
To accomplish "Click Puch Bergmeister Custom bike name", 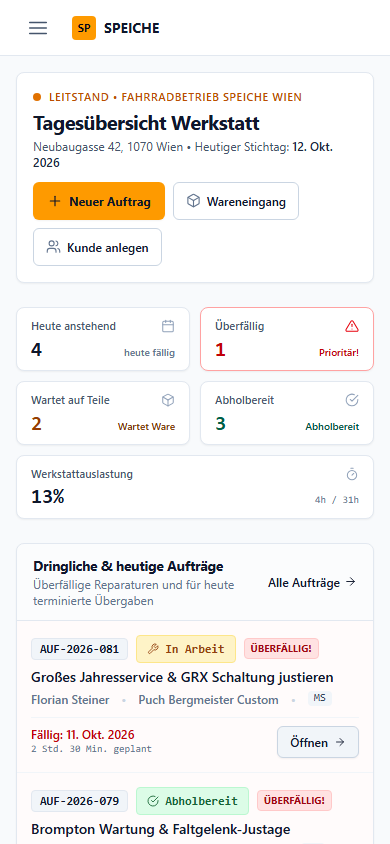I will 209,700.
